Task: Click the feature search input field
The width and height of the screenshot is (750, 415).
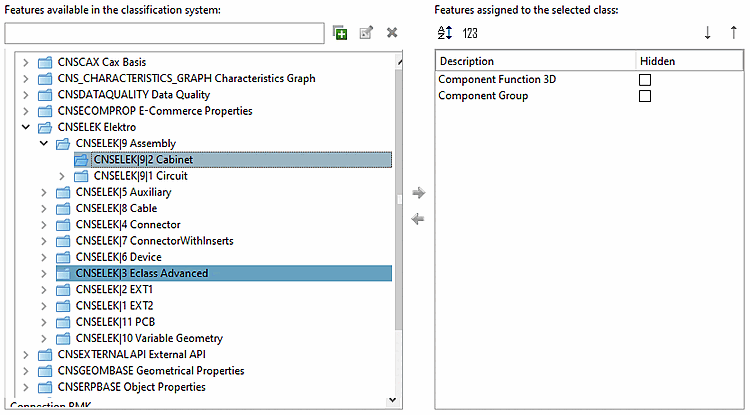Action: click(164, 34)
